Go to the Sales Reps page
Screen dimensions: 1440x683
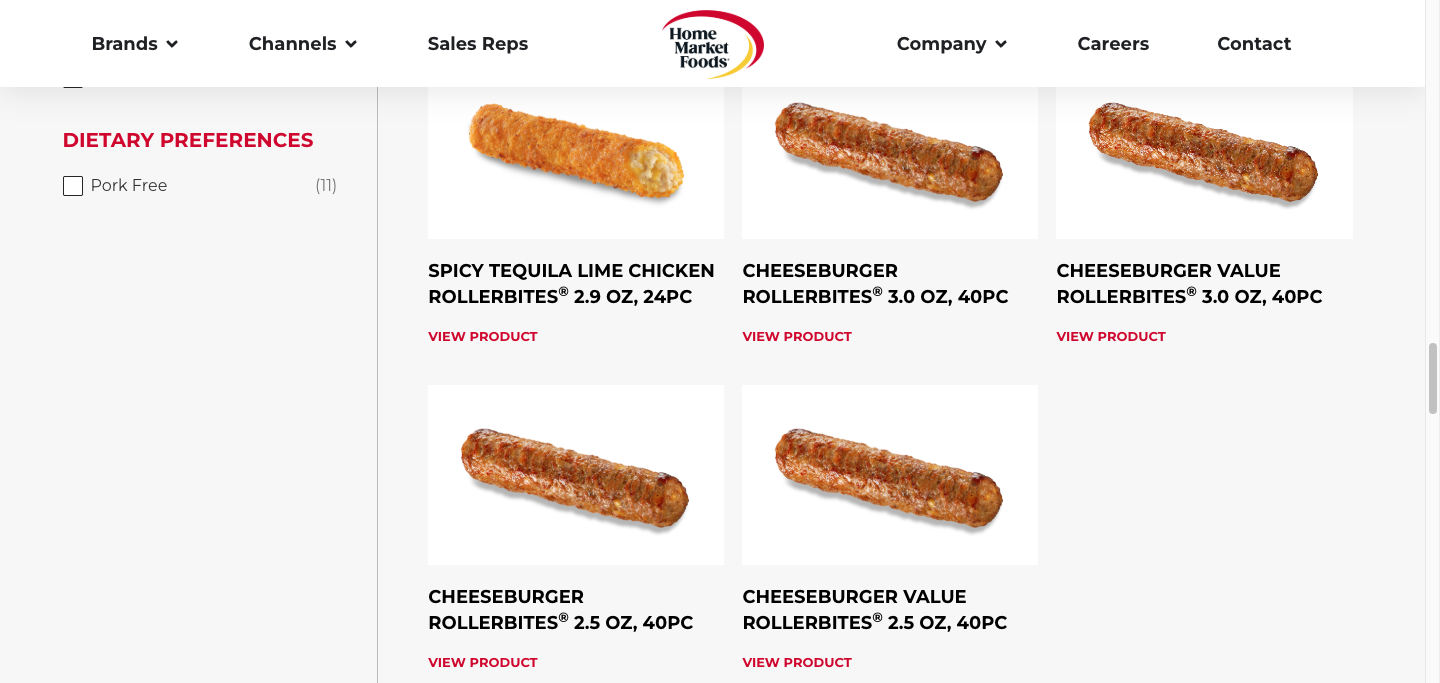click(477, 44)
